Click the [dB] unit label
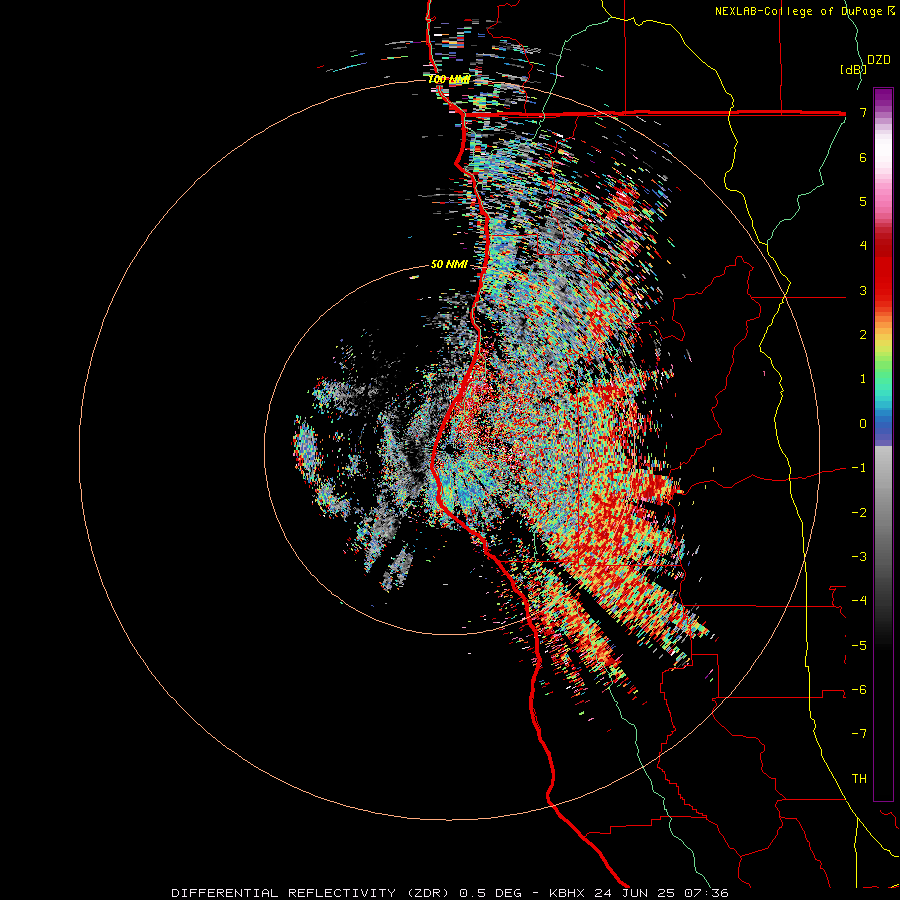Viewport: 900px width, 900px height. pyautogui.click(x=852, y=69)
